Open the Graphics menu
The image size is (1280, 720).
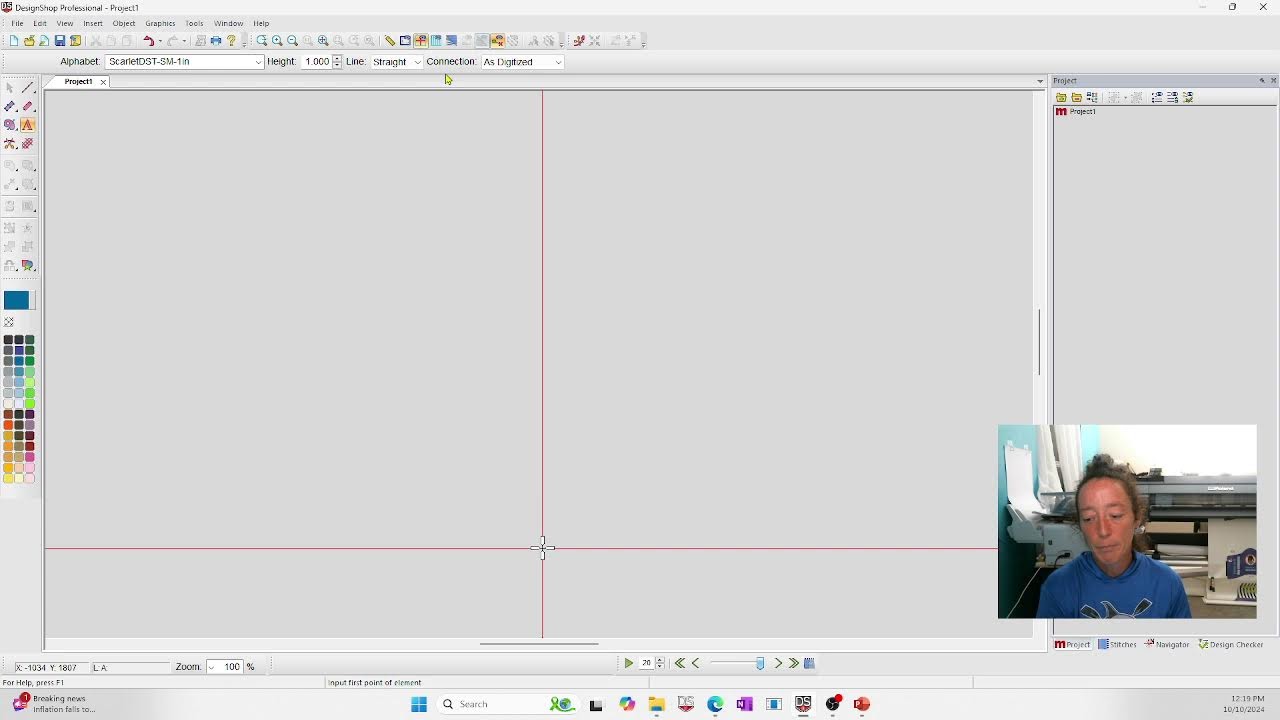[160, 23]
